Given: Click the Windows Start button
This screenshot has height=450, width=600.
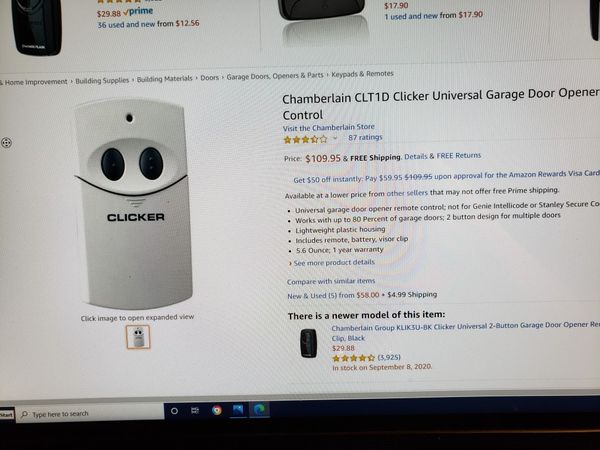Looking at the screenshot, I should [7, 414].
